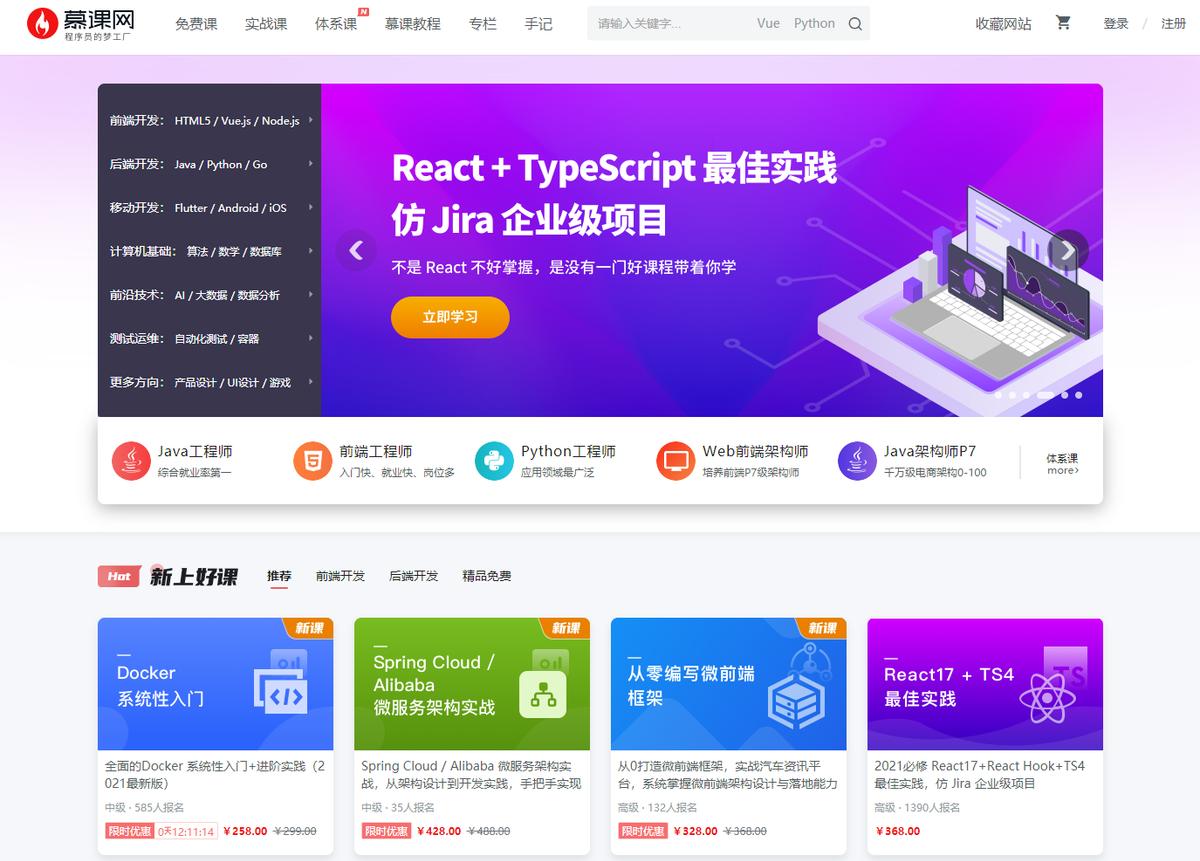This screenshot has width=1200, height=861.
Task: Switch to the 后端开发 course tab
Action: click(413, 576)
